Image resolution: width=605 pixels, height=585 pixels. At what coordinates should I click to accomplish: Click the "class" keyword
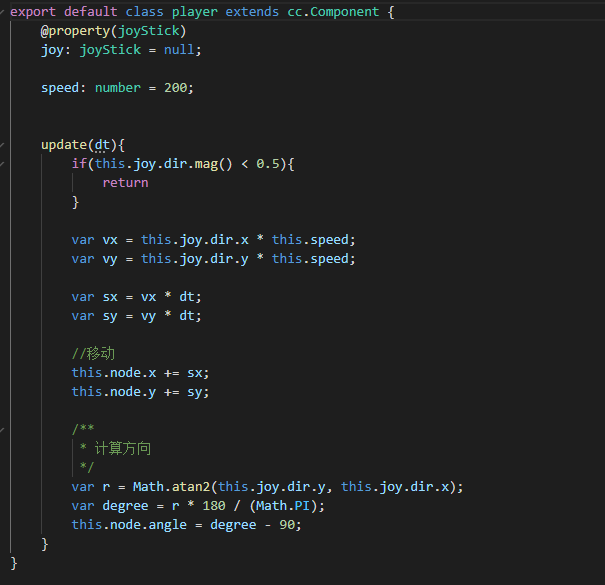click(x=144, y=12)
